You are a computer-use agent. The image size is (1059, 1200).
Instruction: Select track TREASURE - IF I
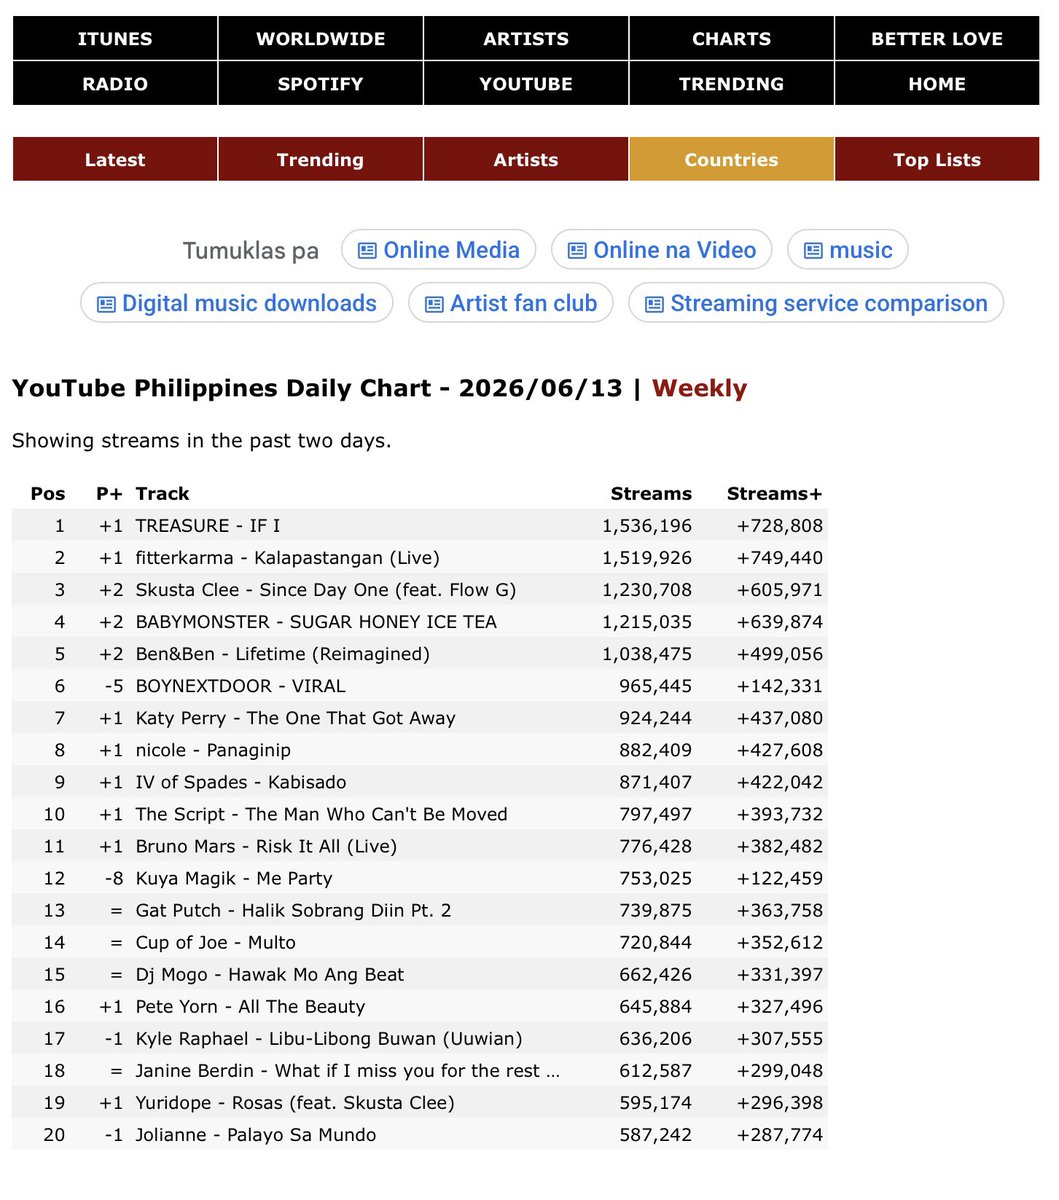pos(208,526)
